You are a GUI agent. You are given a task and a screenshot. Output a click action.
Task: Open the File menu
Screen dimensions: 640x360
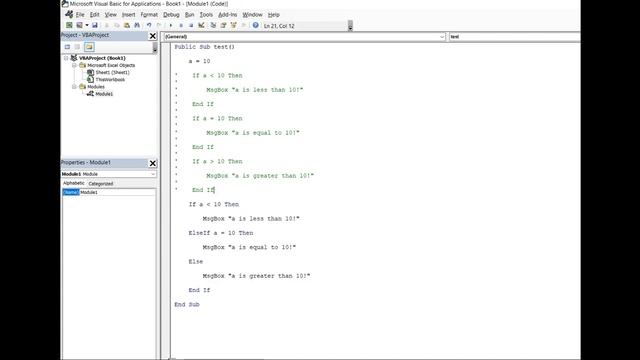80,15
